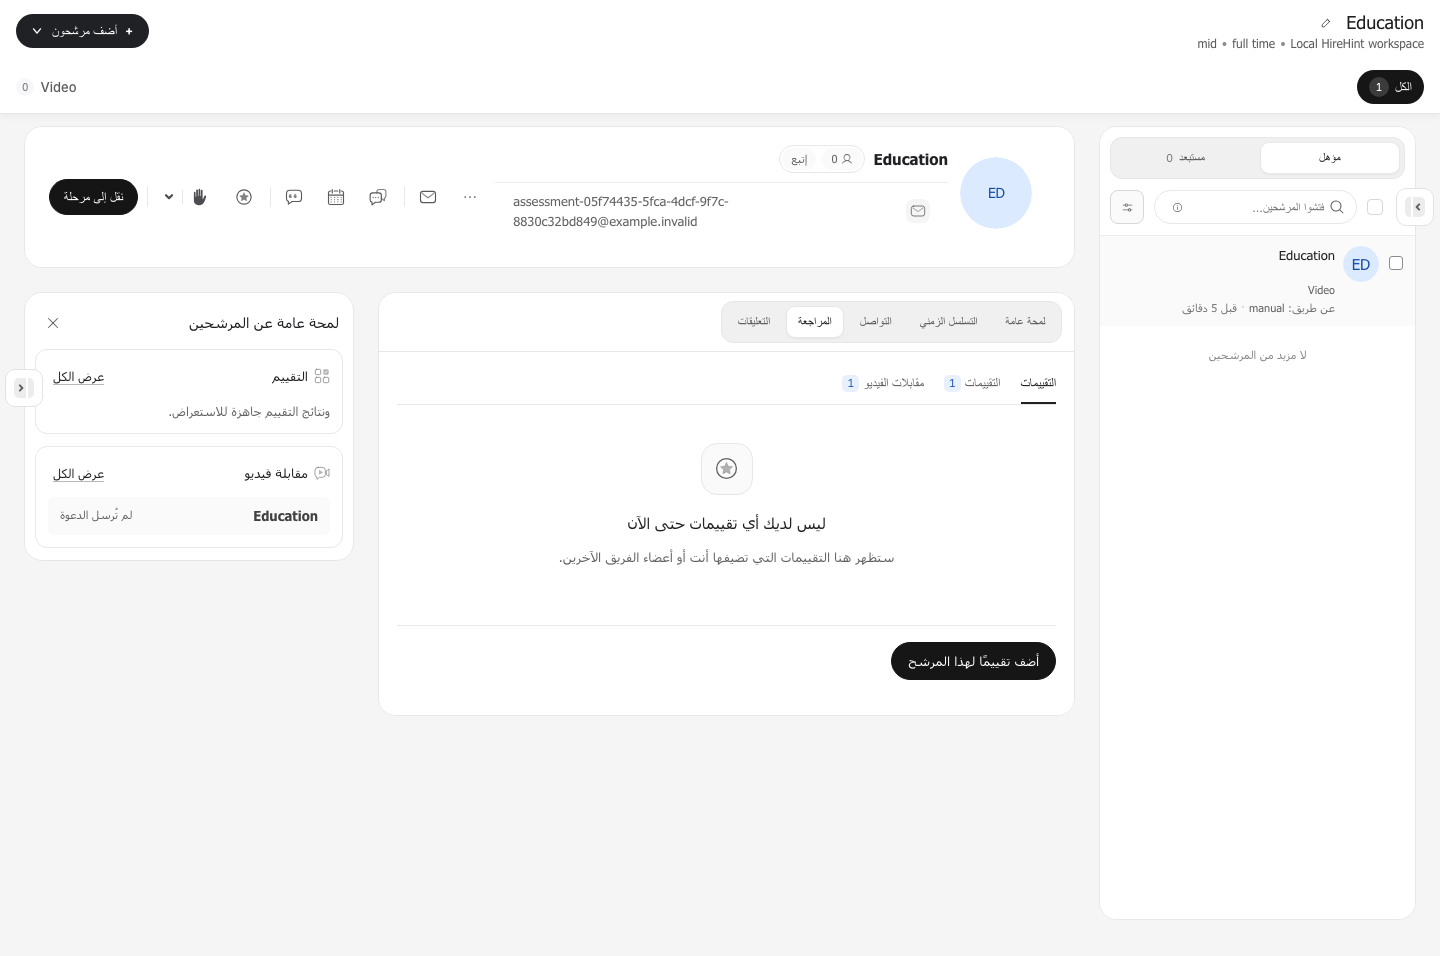1440x956 pixels.
Task: Open the dropdown arrow next to the move-stage button
Action: [x=169, y=197]
